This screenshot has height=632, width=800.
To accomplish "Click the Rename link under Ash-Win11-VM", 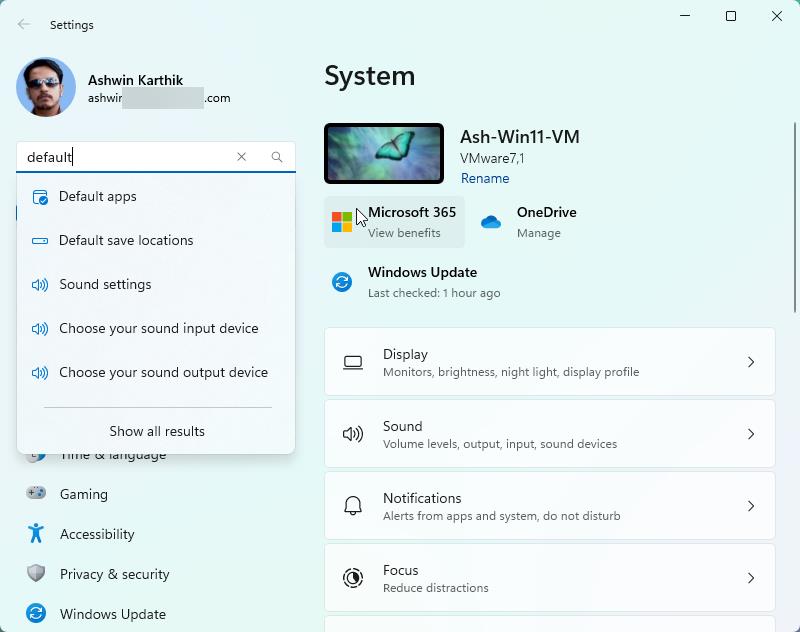I will (x=484, y=178).
